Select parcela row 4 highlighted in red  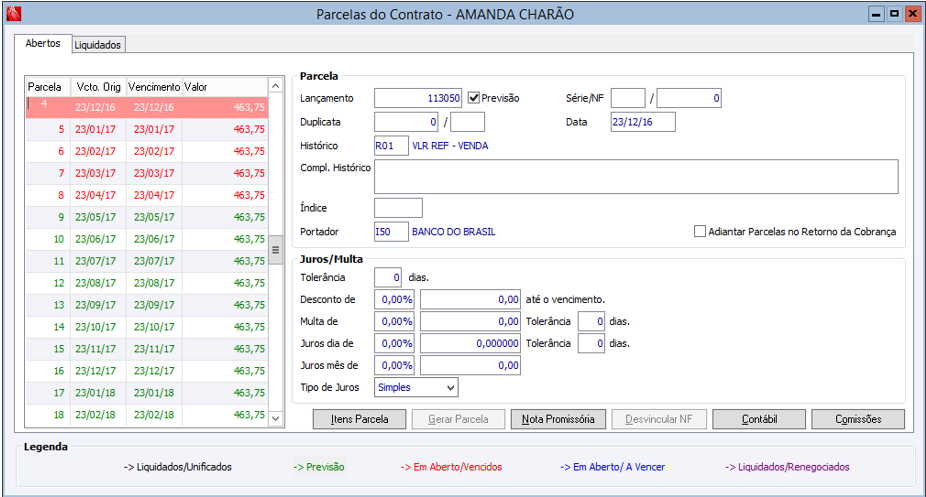pyautogui.click(x=147, y=107)
